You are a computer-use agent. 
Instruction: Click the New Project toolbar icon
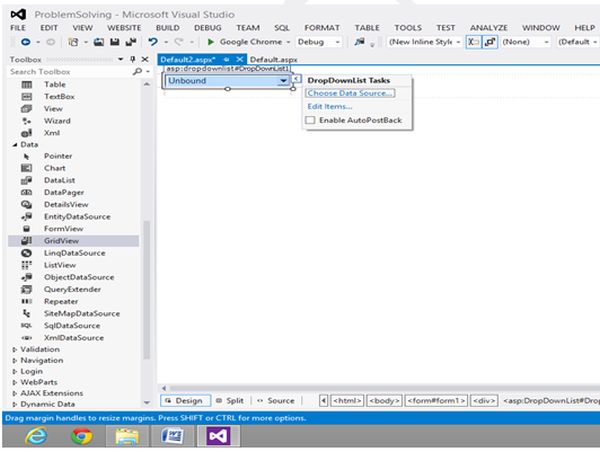point(73,42)
